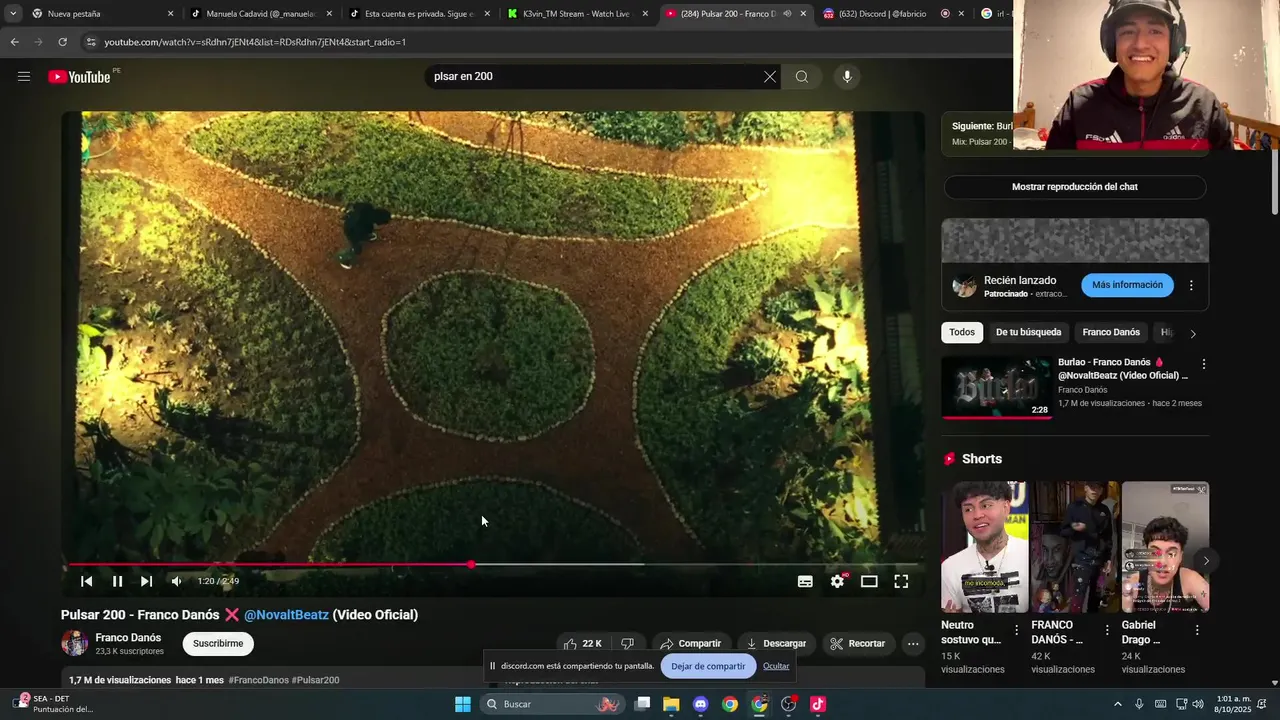Select the Franco Danós filter chip
Image resolution: width=1280 pixels, height=720 pixels.
(x=1111, y=332)
